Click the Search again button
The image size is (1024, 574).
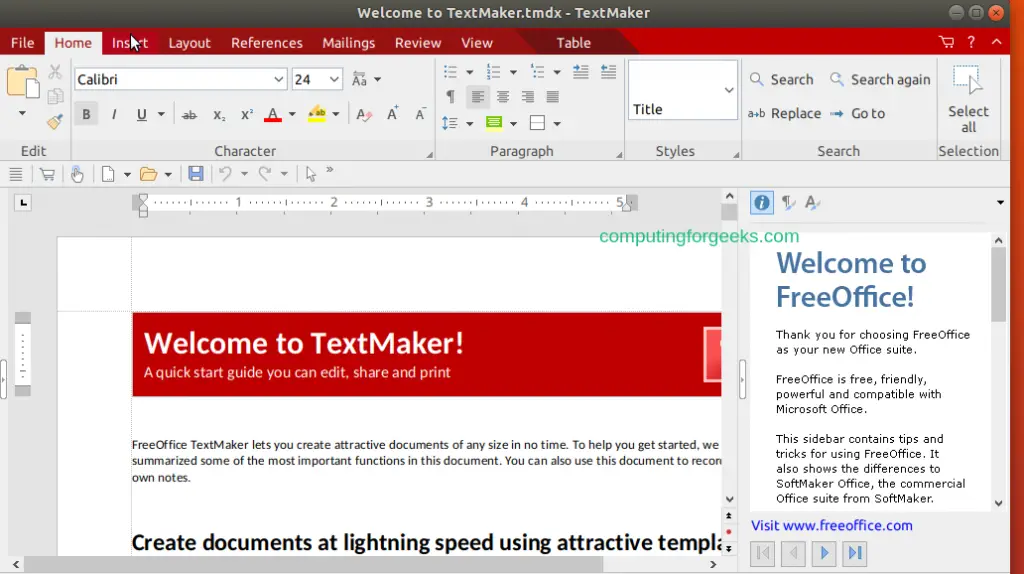pyautogui.click(x=880, y=80)
